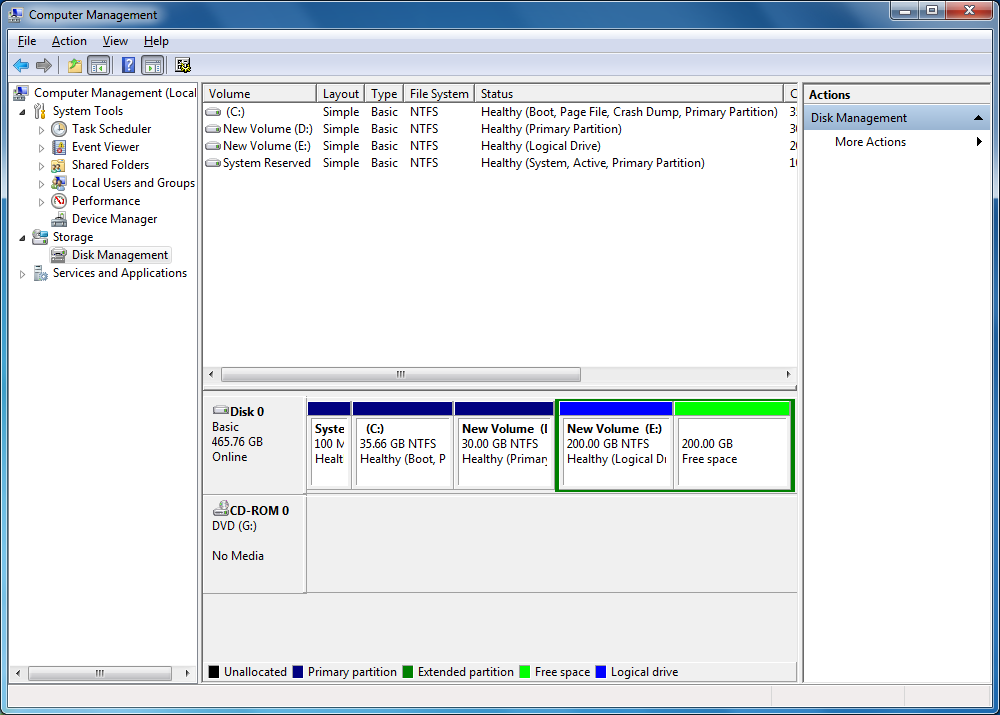The image size is (1000, 715).
Task: Click status text Healthy (Logical Drive)
Action: click(x=541, y=146)
